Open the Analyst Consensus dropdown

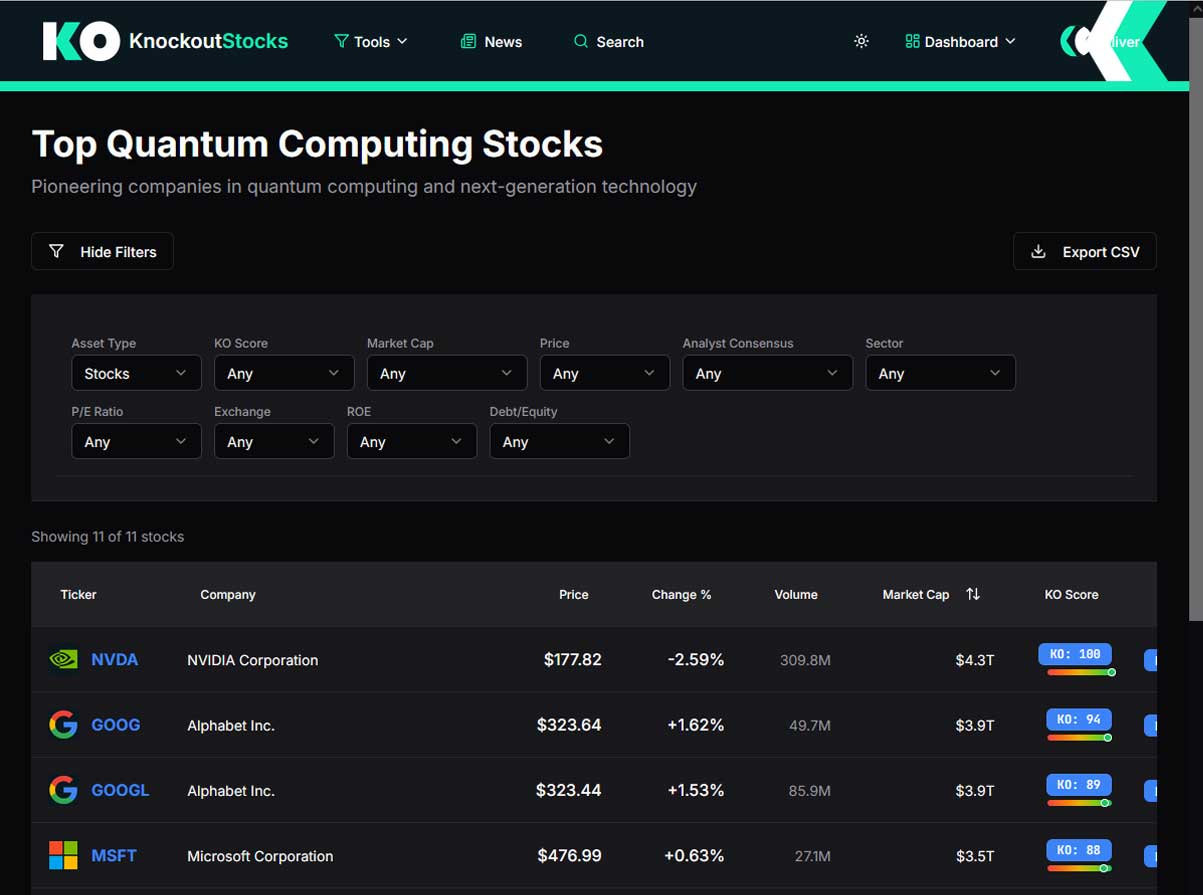(x=766, y=372)
